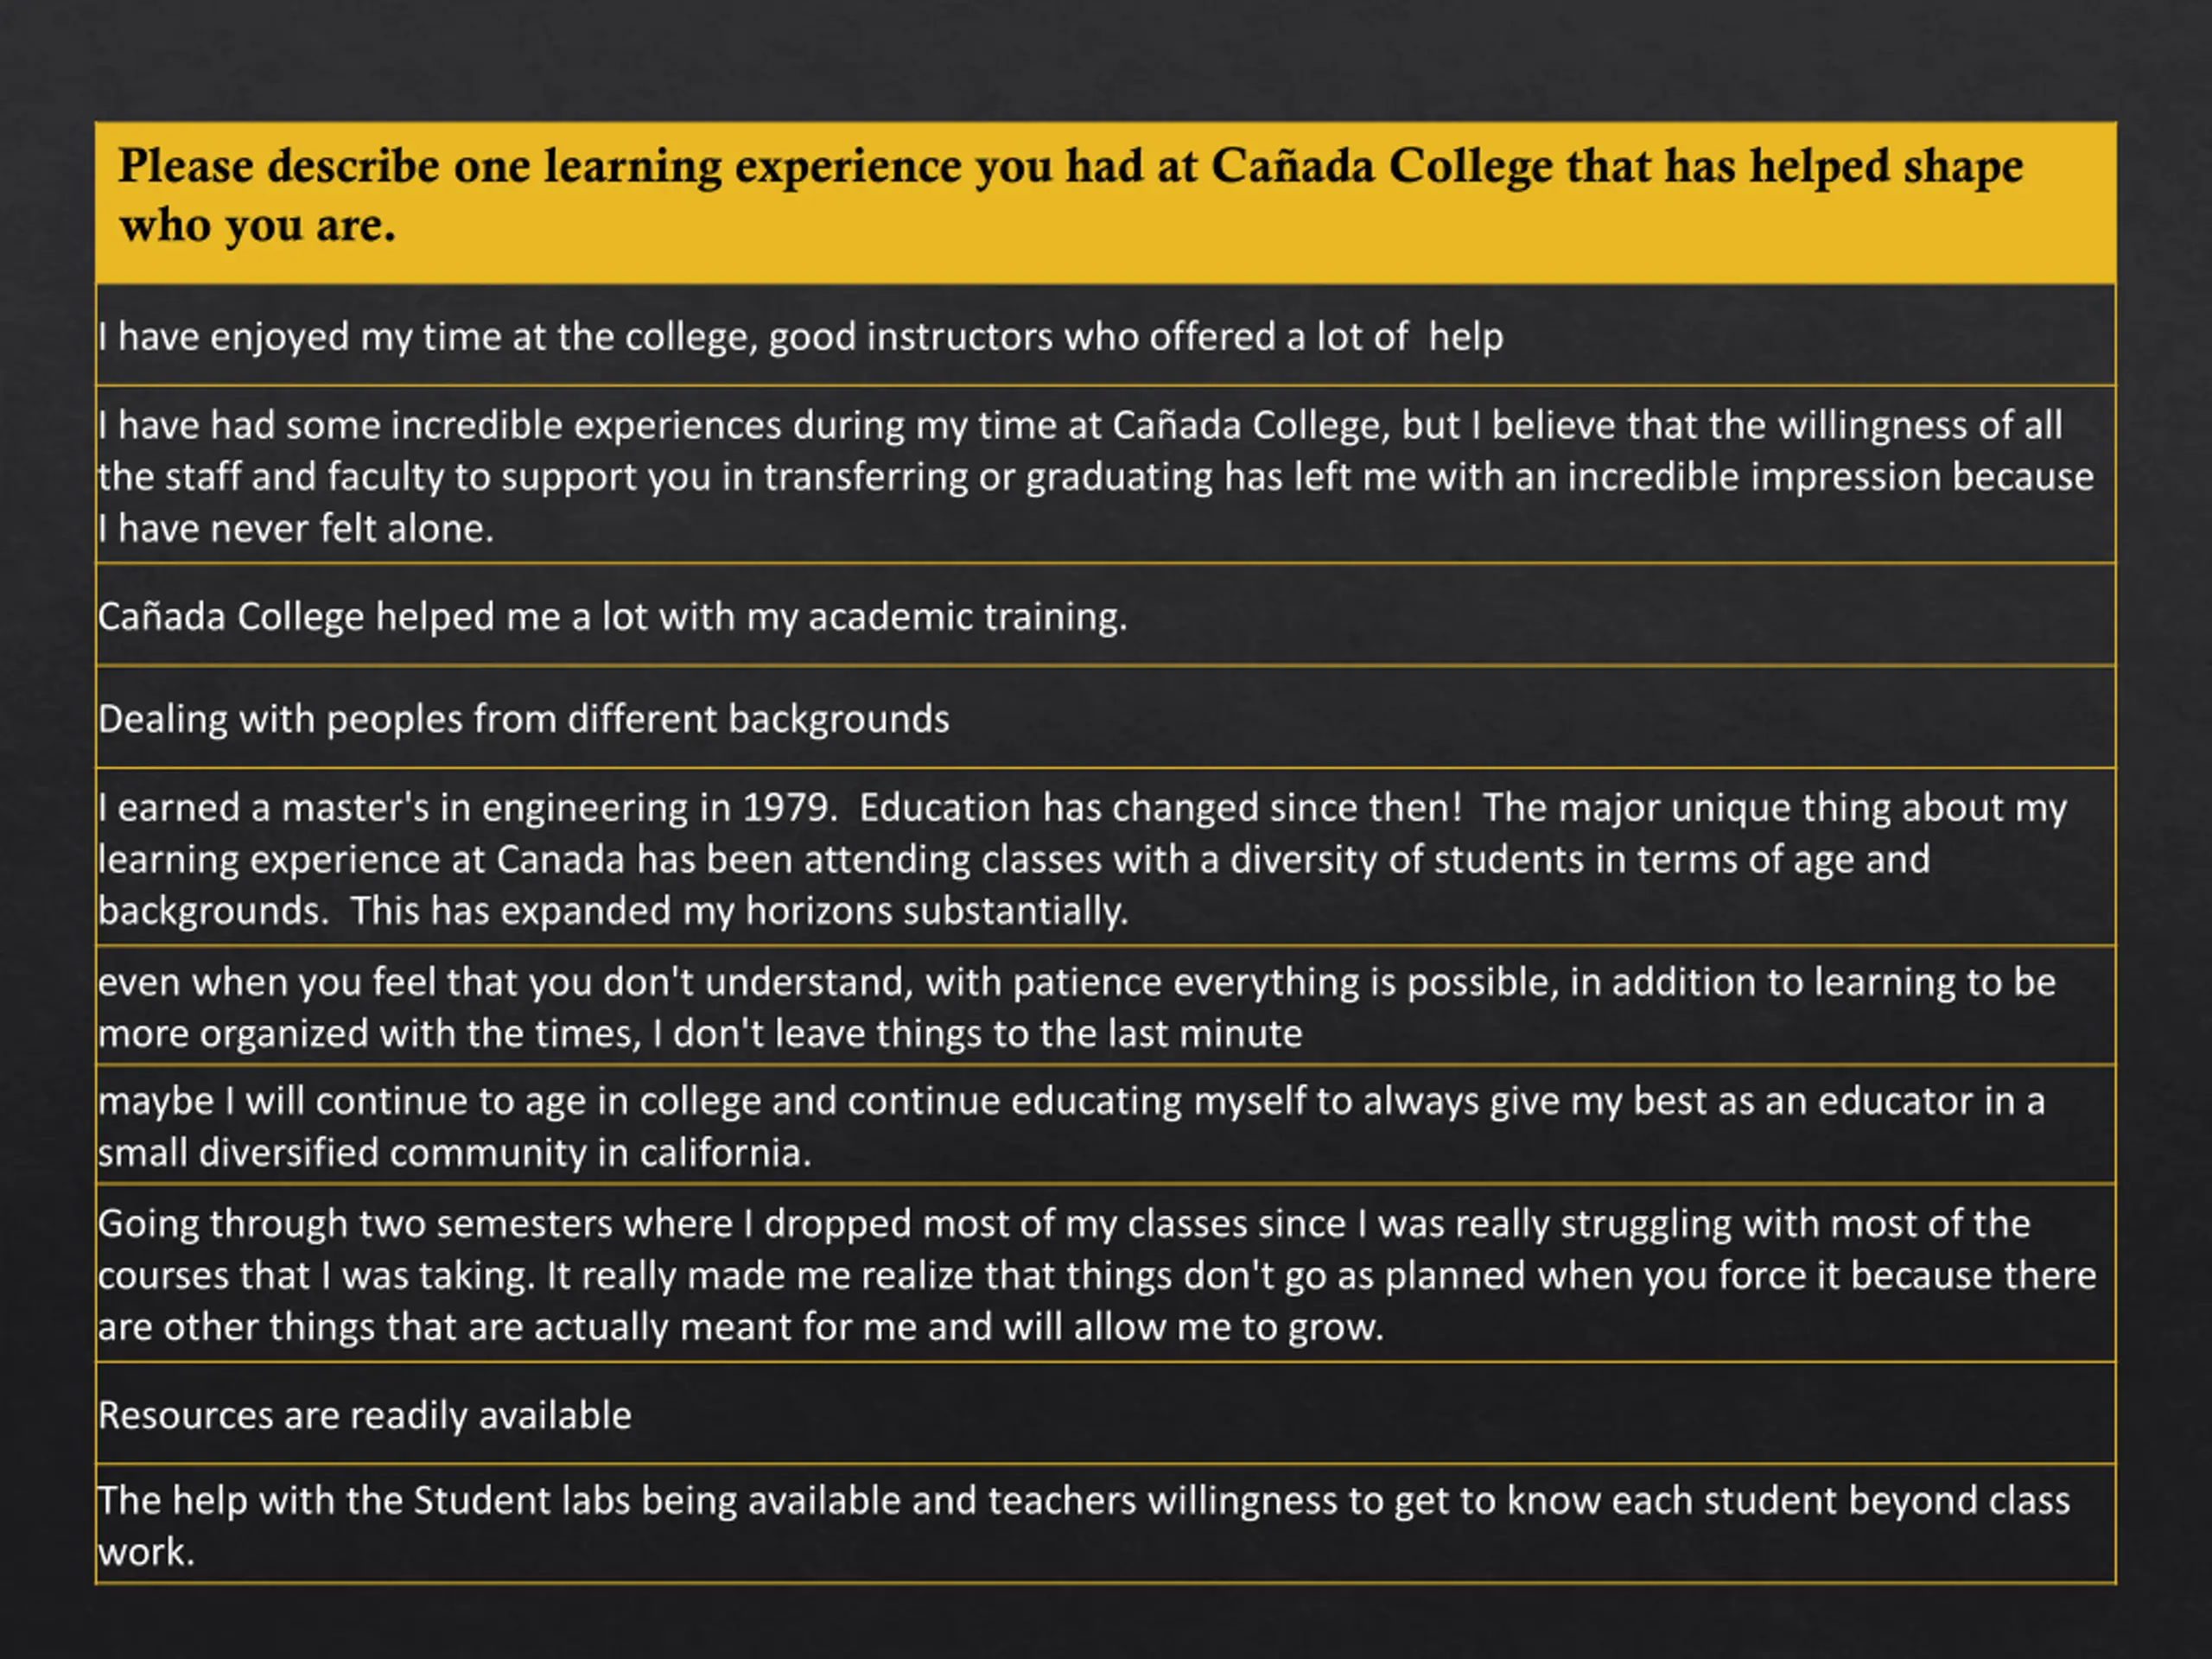Select the 'good instructors who offered help' row
This screenshot has height=1659, width=2212.
[1105, 335]
